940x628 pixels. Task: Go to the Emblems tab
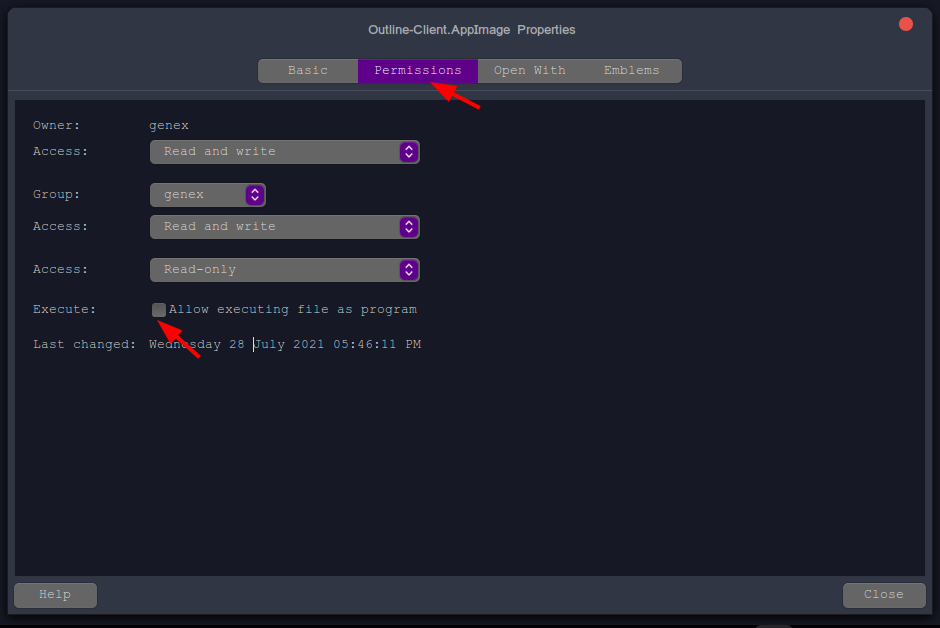[631, 71]
